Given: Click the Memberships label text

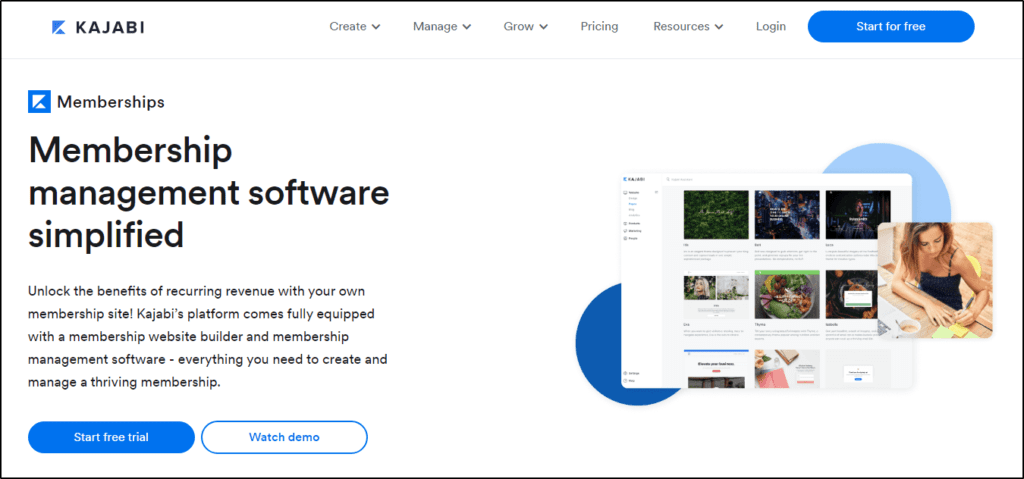Looking at the screenshot, I should [x=110, y=102].
